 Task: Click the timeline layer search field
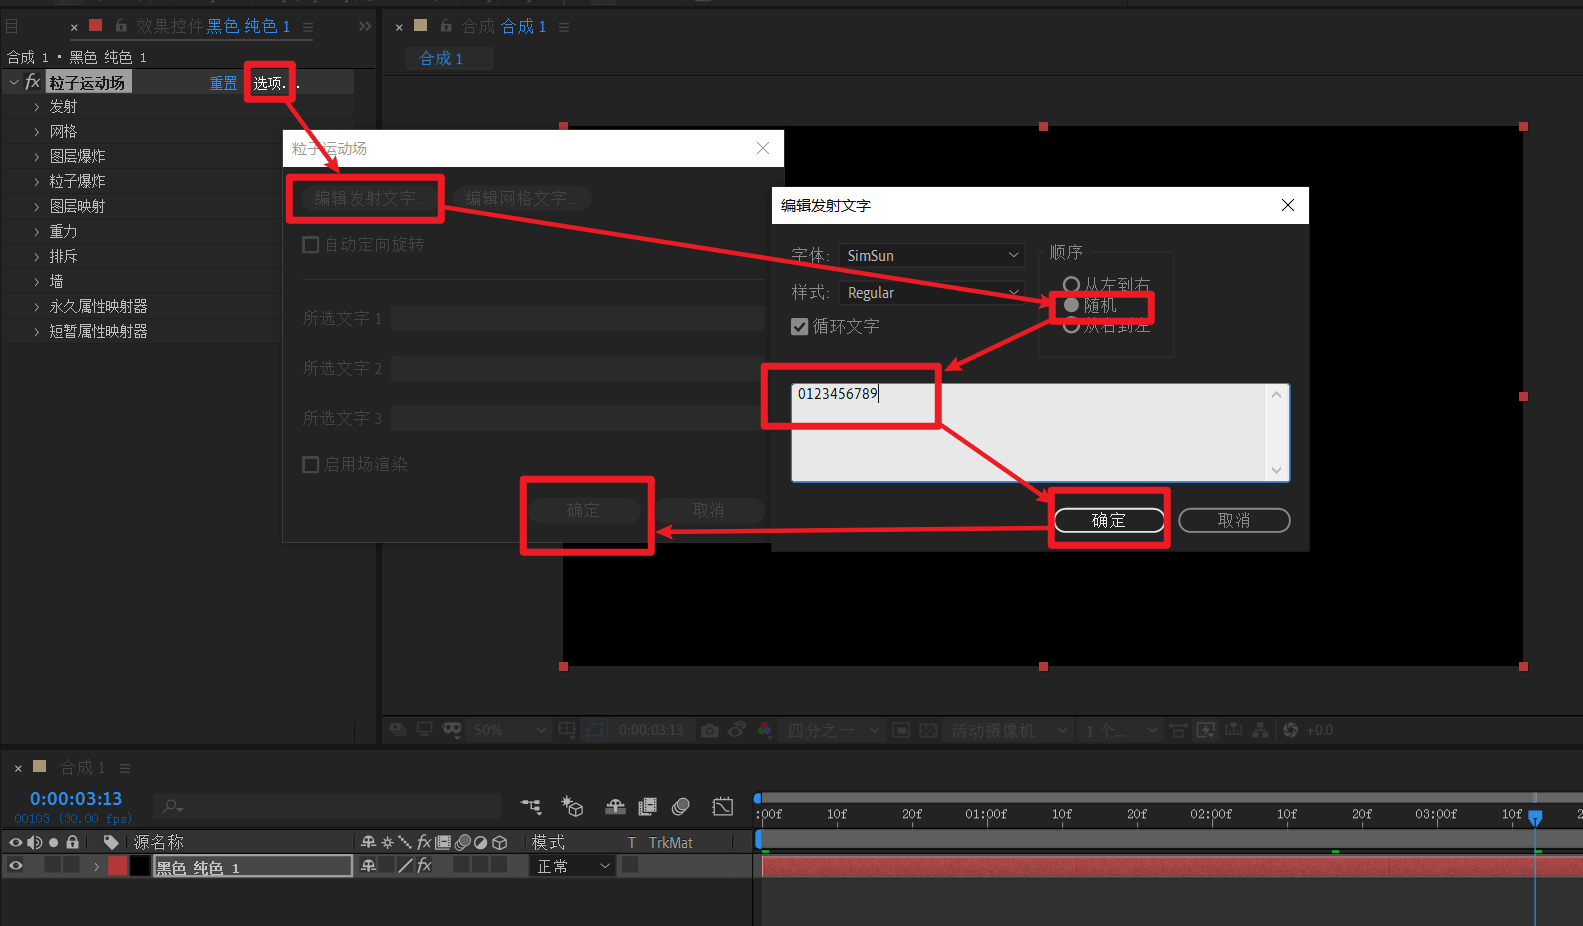(x=328, y=806)
